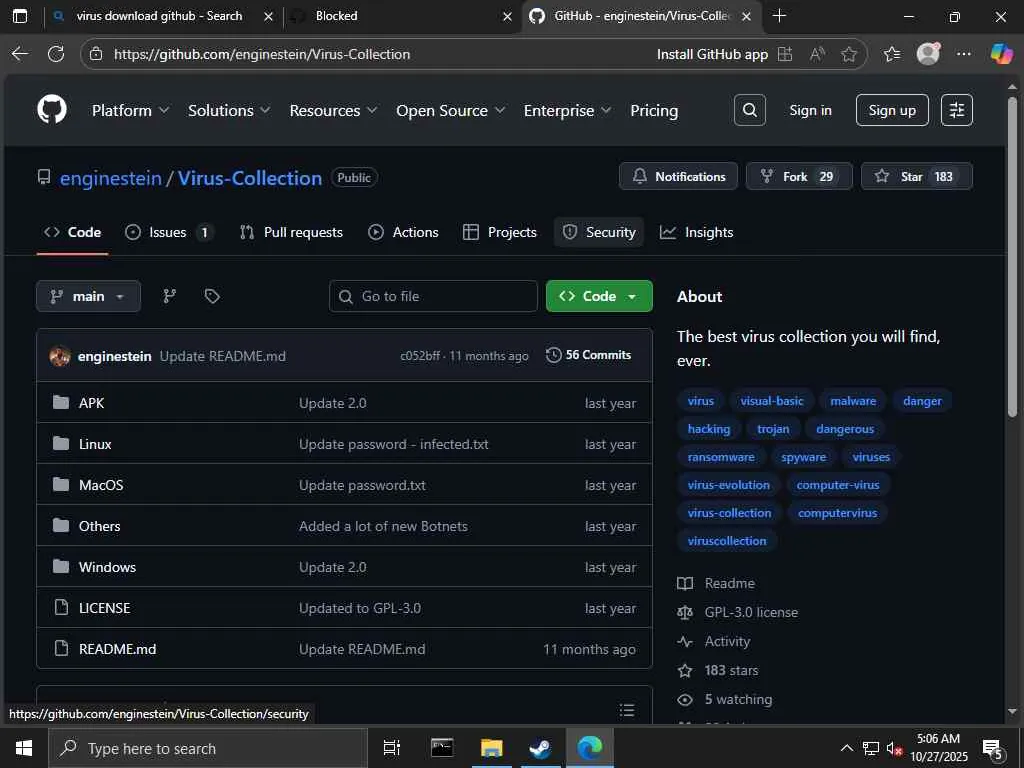Click the GitHub Octocat logo

pyautogui.click(x=52, y=110)
